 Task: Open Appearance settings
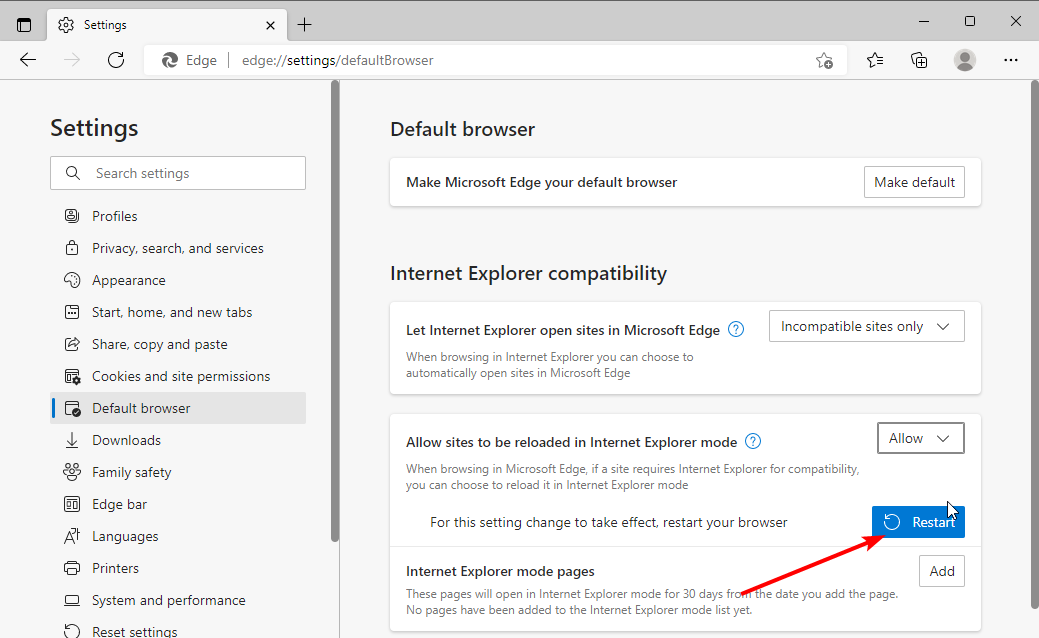(x=178, y=280)
